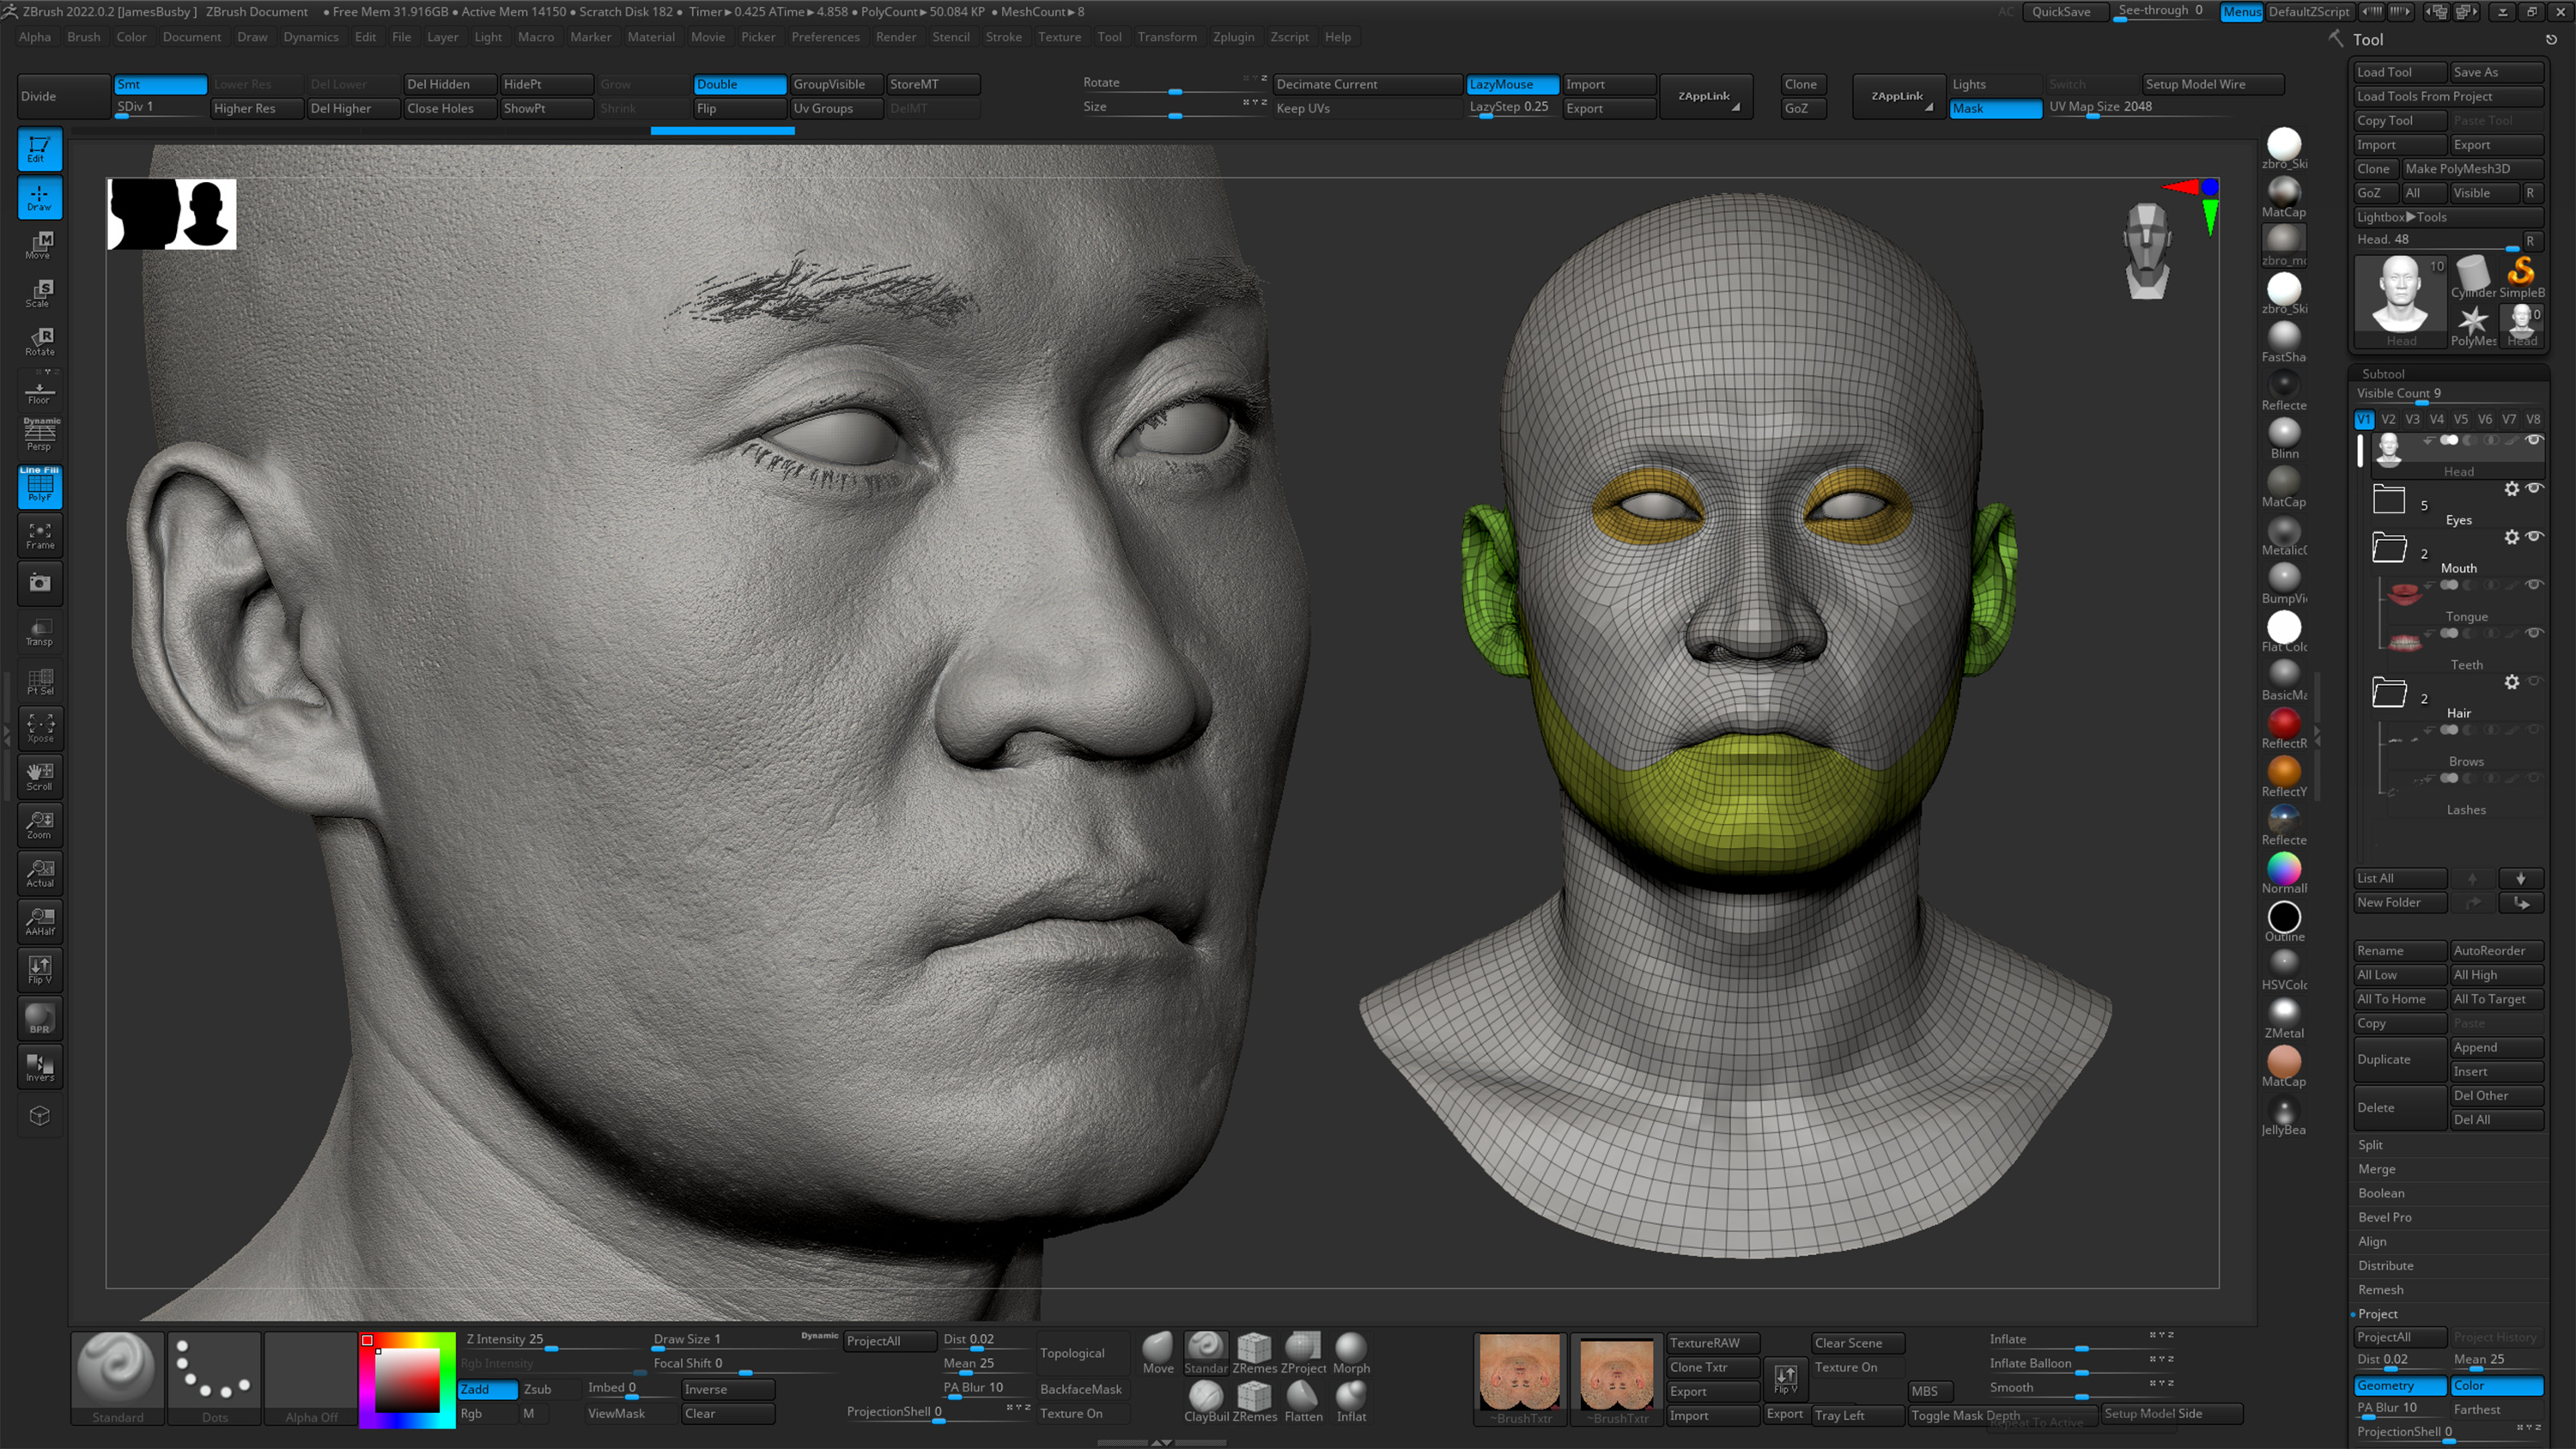Select the Frame icon on left toolbar
The image size is (2576, 1449).
40,535
